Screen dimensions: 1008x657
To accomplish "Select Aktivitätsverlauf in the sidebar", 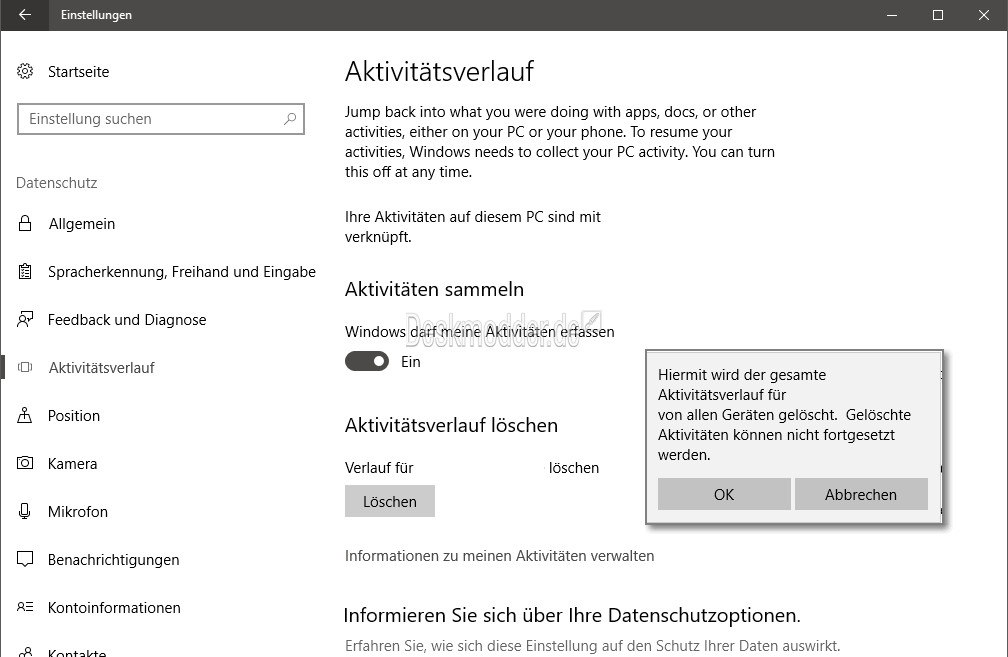I will pos(102,368).
